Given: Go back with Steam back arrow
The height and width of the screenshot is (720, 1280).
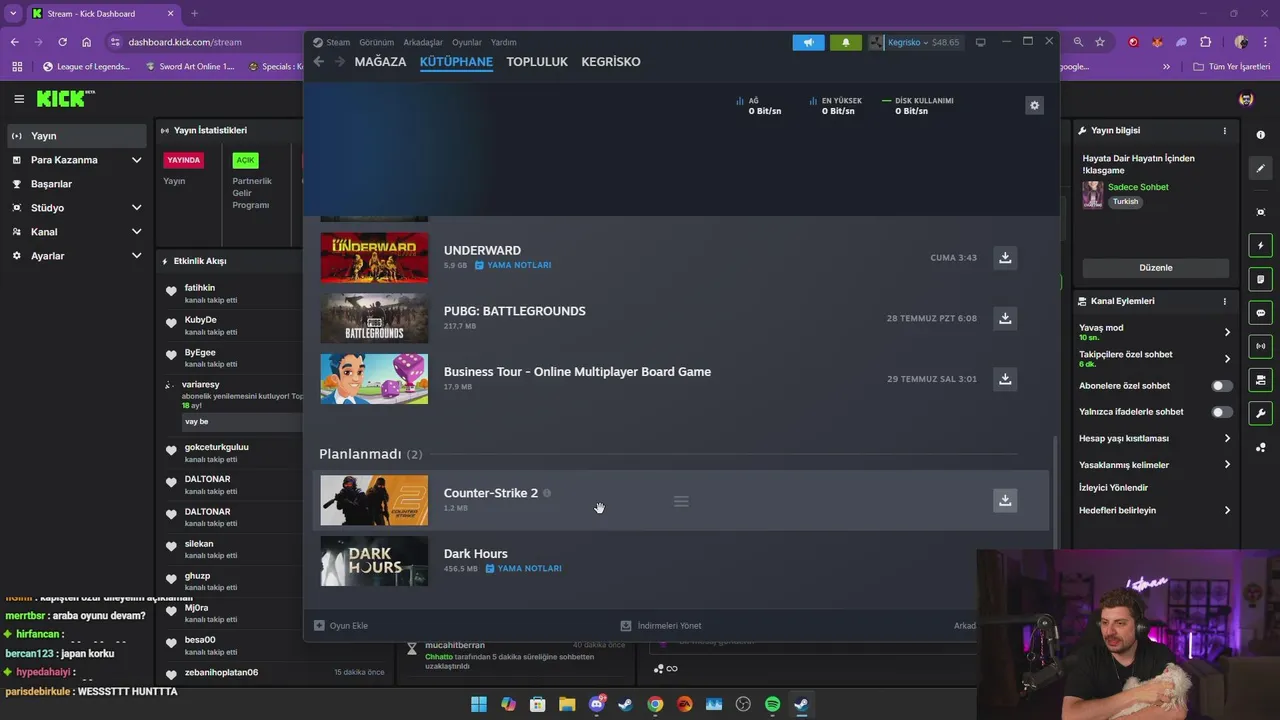Looking at the screenshot, I should [x=319, y=62].
